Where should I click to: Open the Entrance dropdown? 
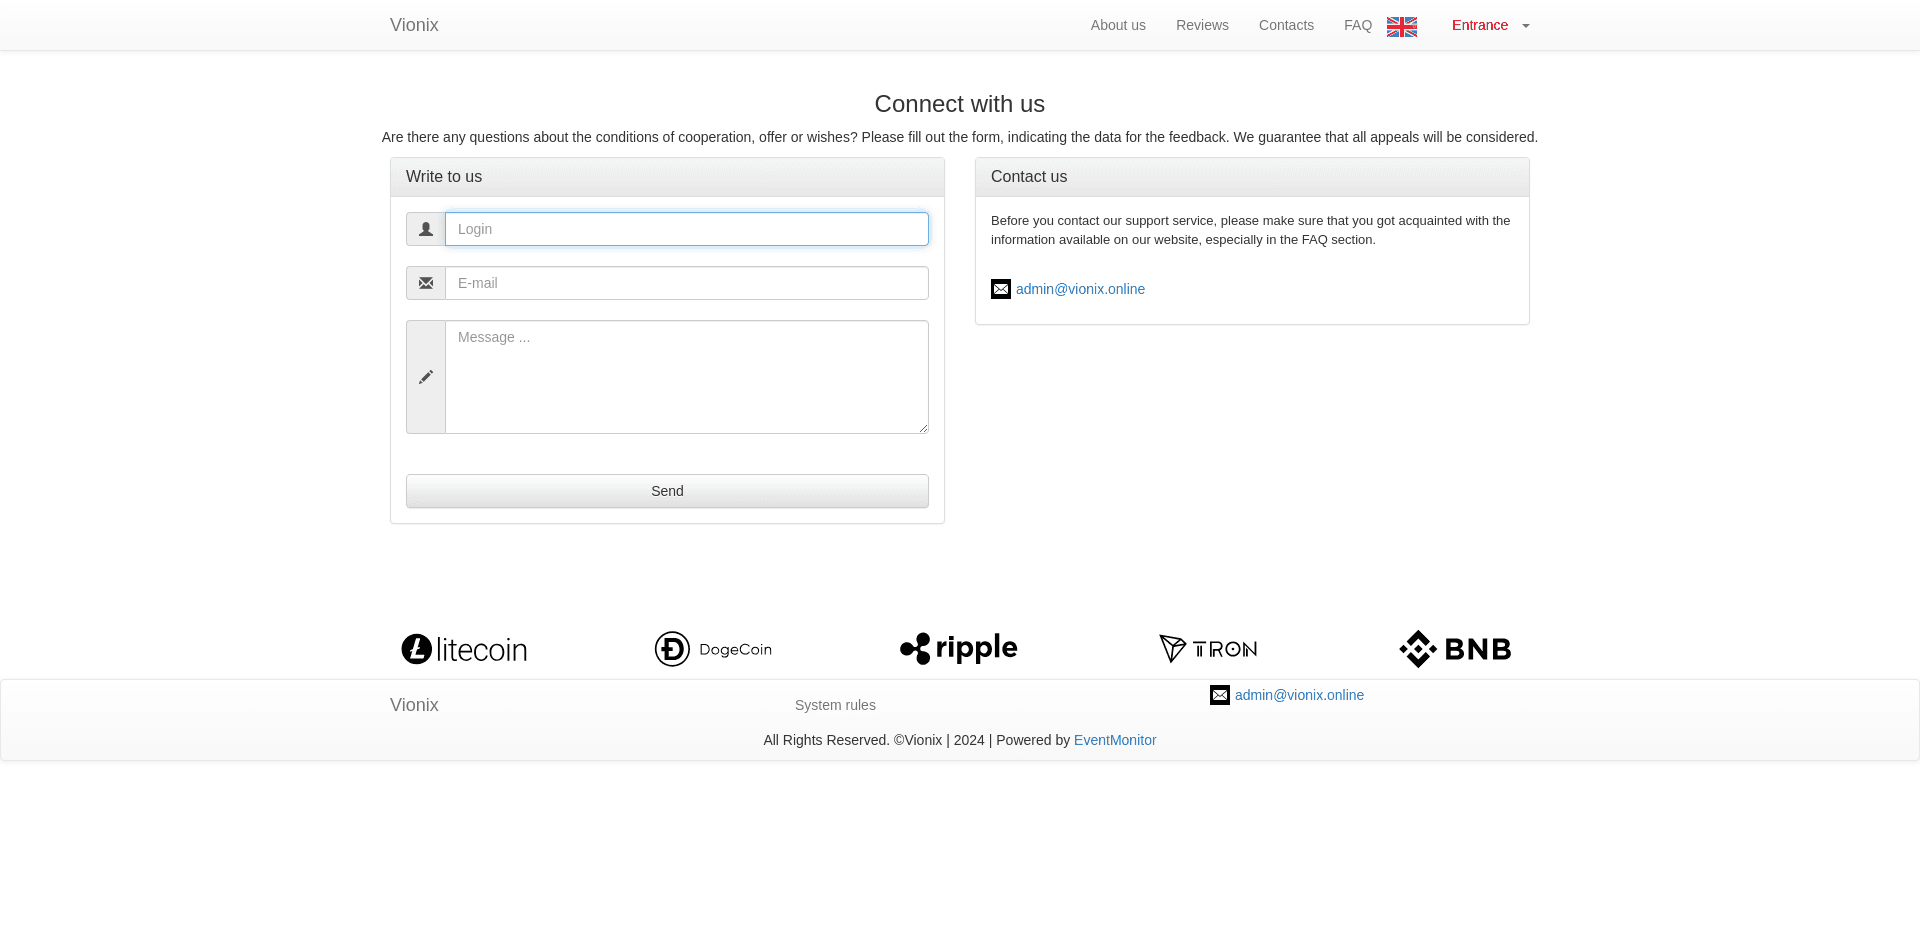click(1489, 25)
